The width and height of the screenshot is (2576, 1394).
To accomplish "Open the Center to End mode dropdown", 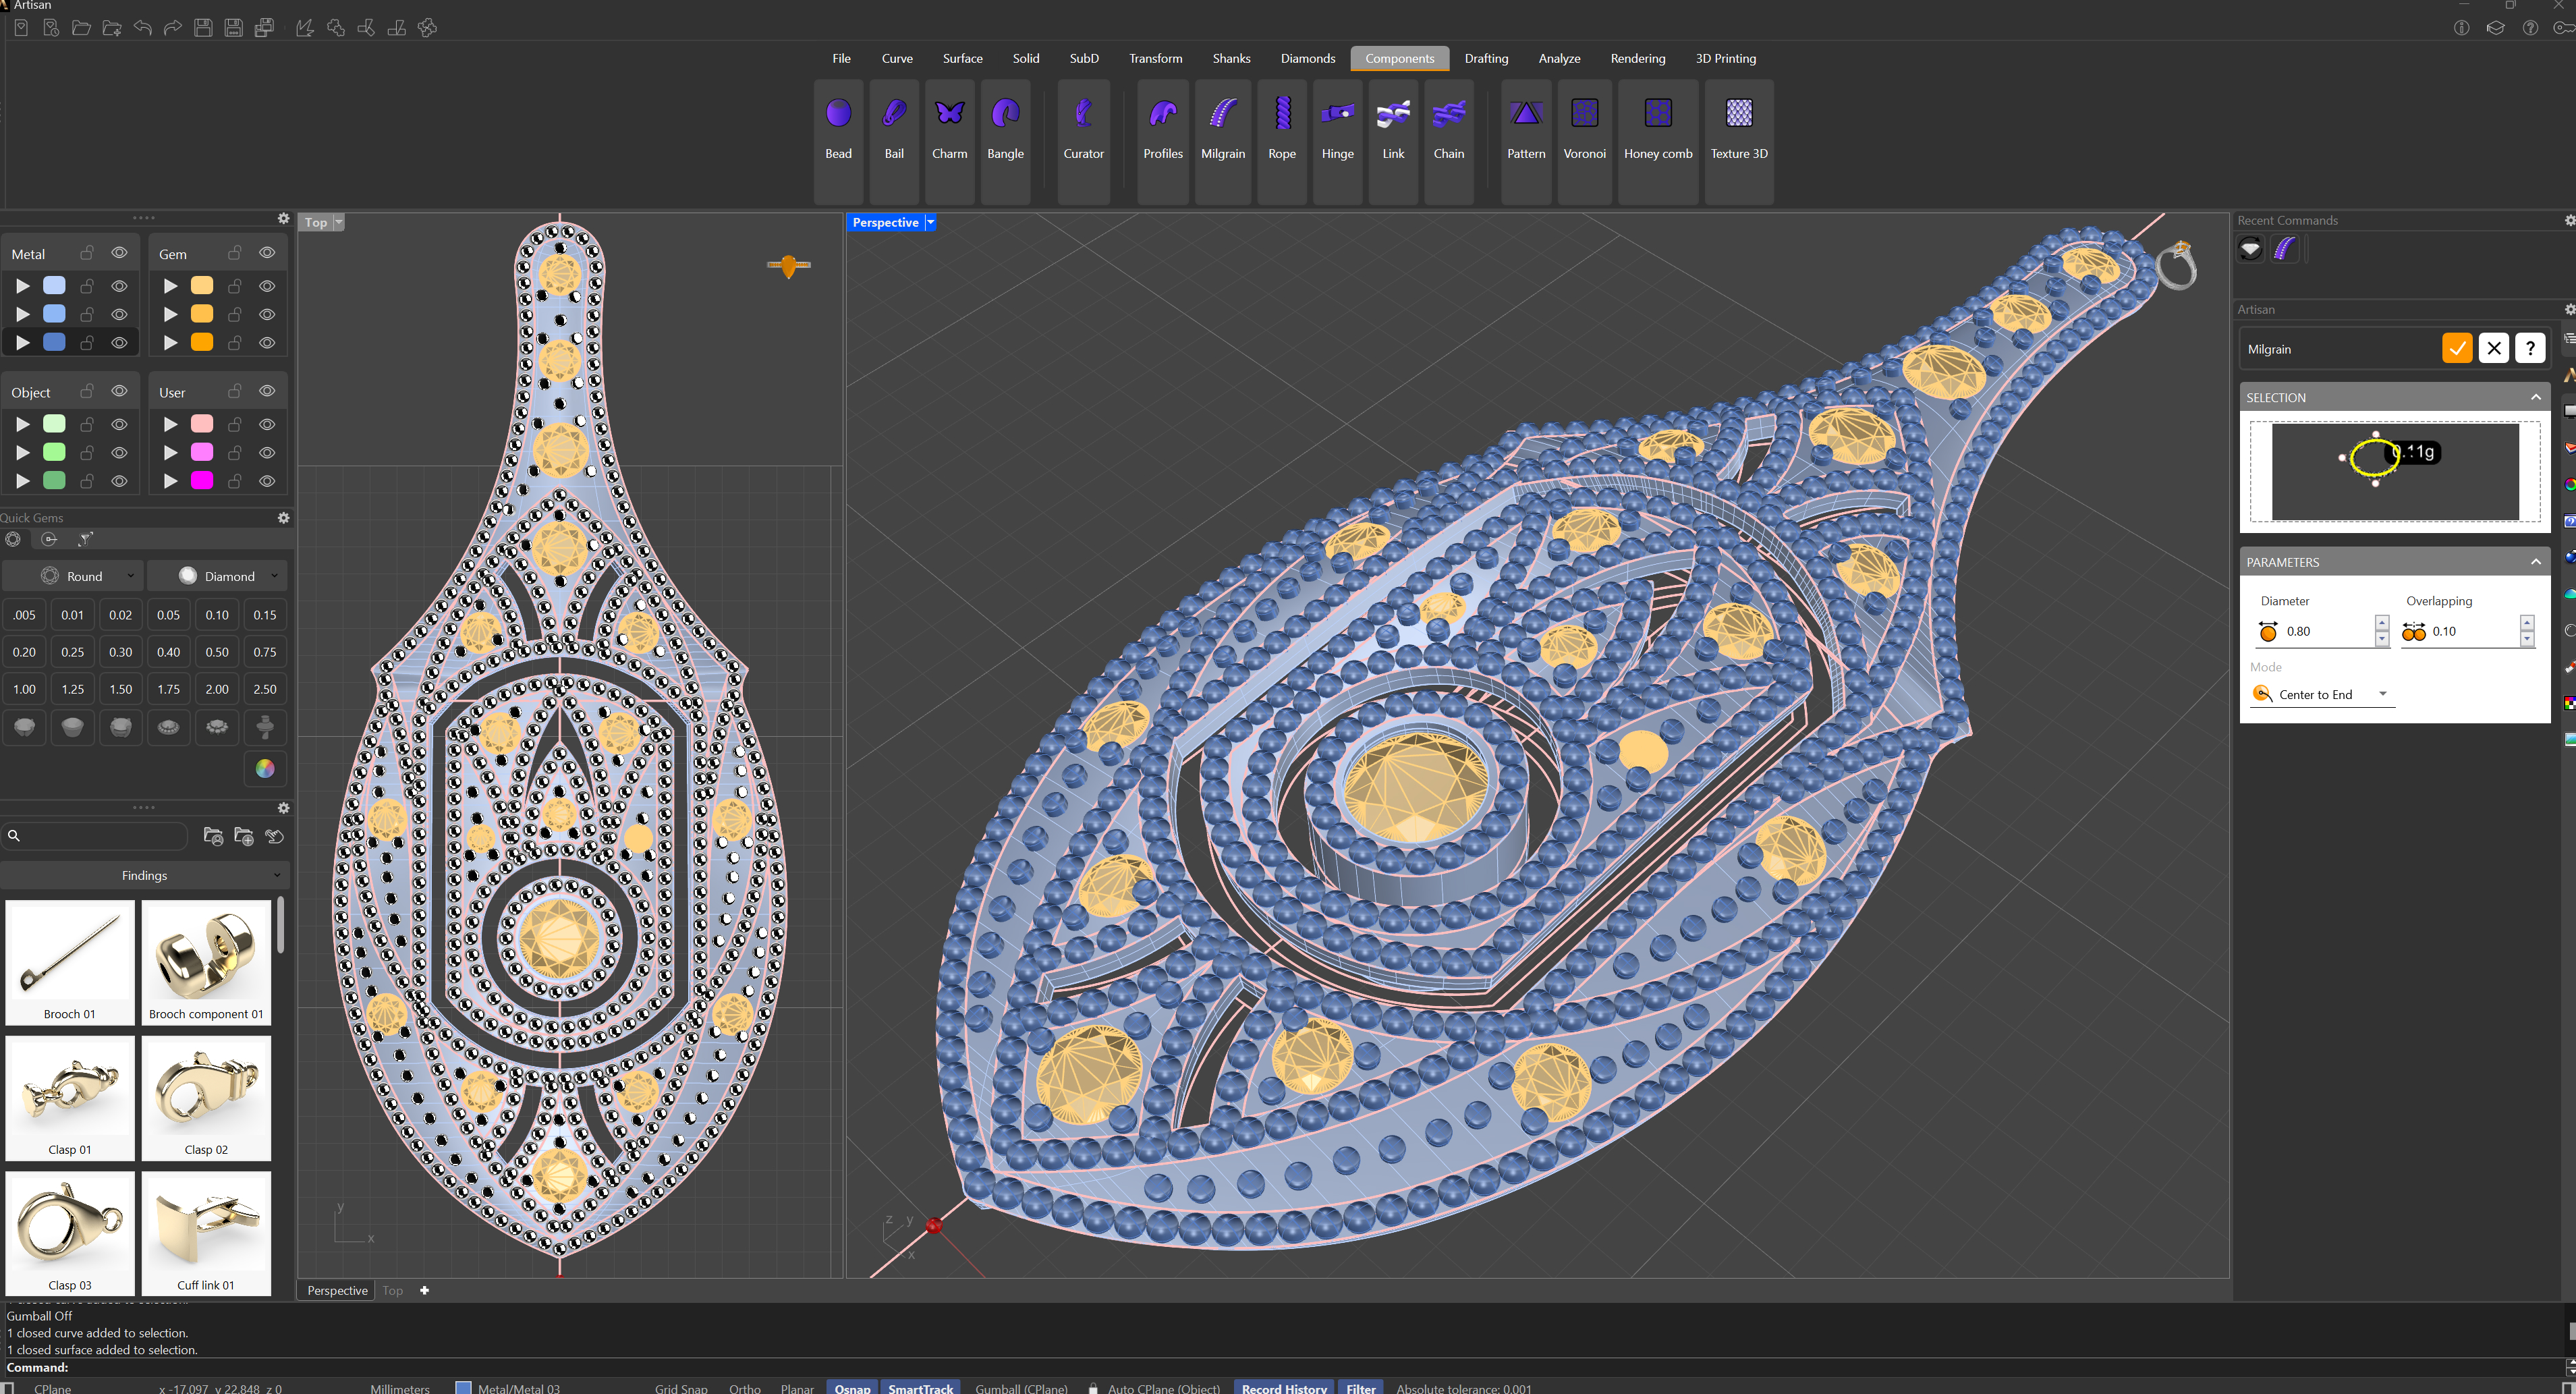I will pos(2321,694).
